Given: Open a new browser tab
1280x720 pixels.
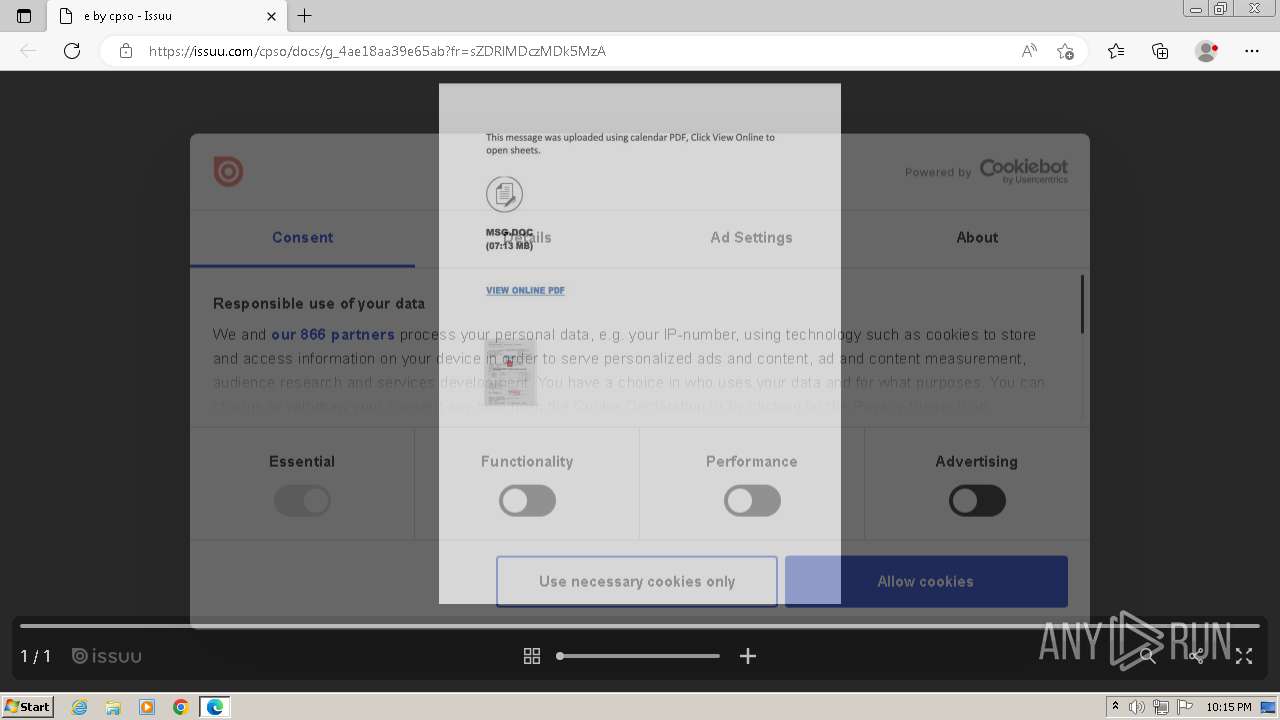Looking at the screenshot, I should click(x=305, y=15).
